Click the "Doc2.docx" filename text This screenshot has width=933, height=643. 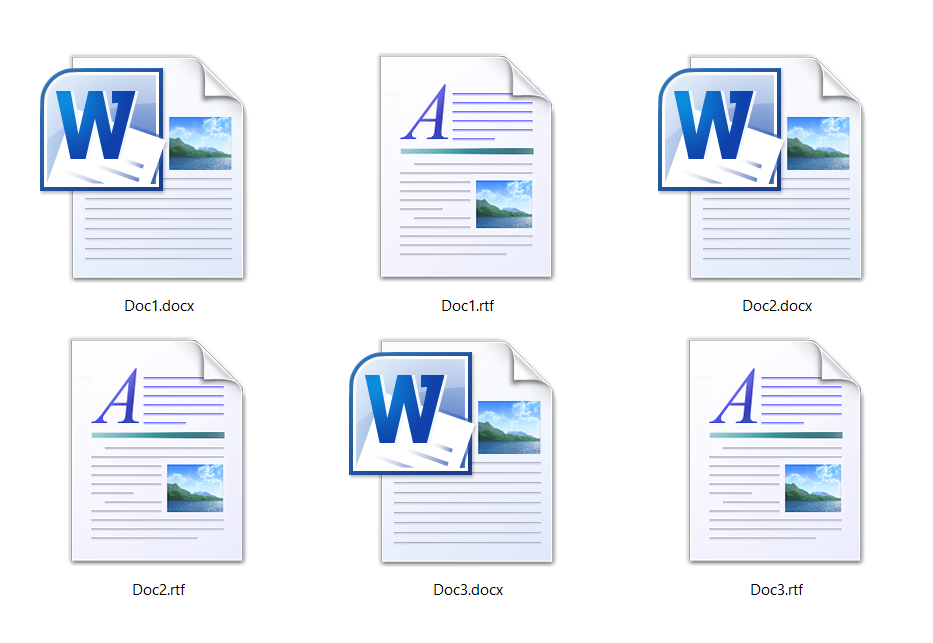pos(776,306)
